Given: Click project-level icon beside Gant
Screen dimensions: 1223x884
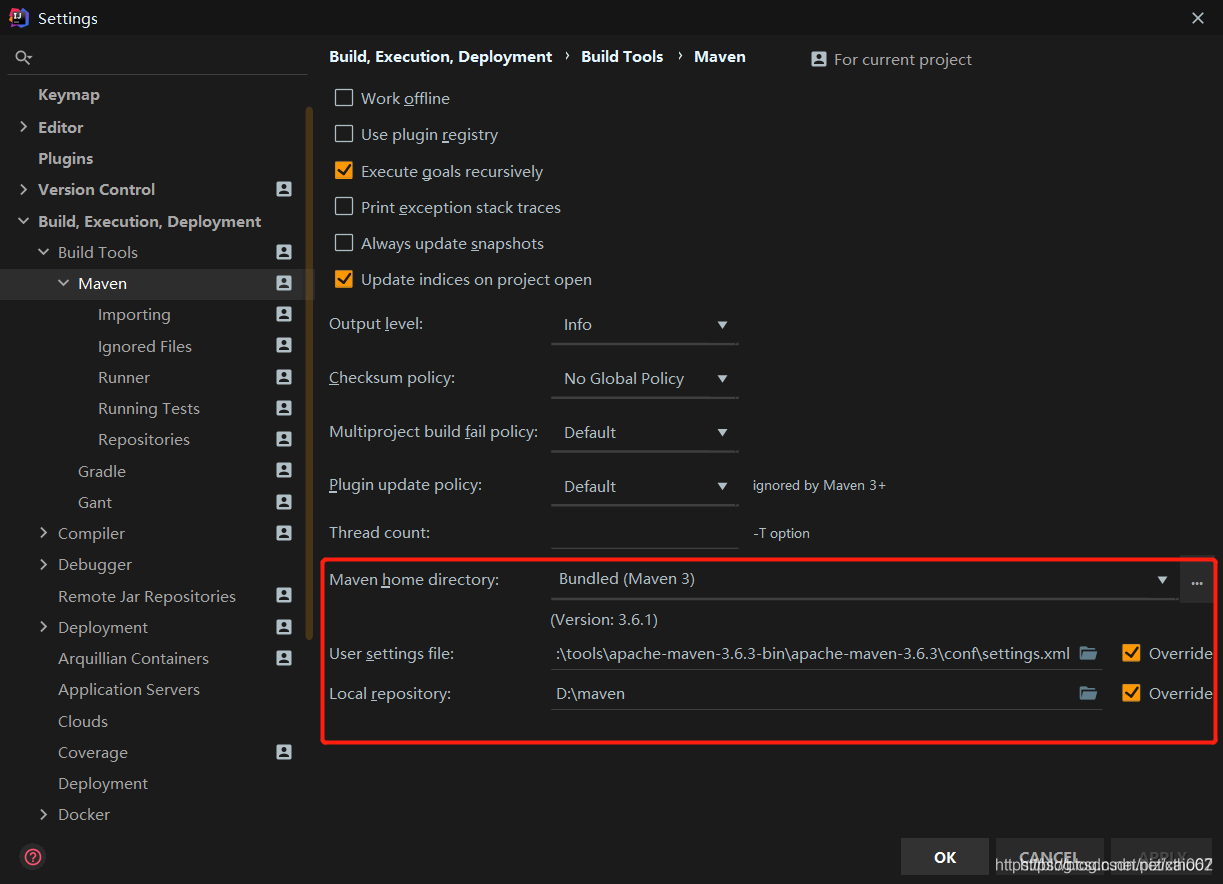Looking at the screenshot, I should click(284, 502).
